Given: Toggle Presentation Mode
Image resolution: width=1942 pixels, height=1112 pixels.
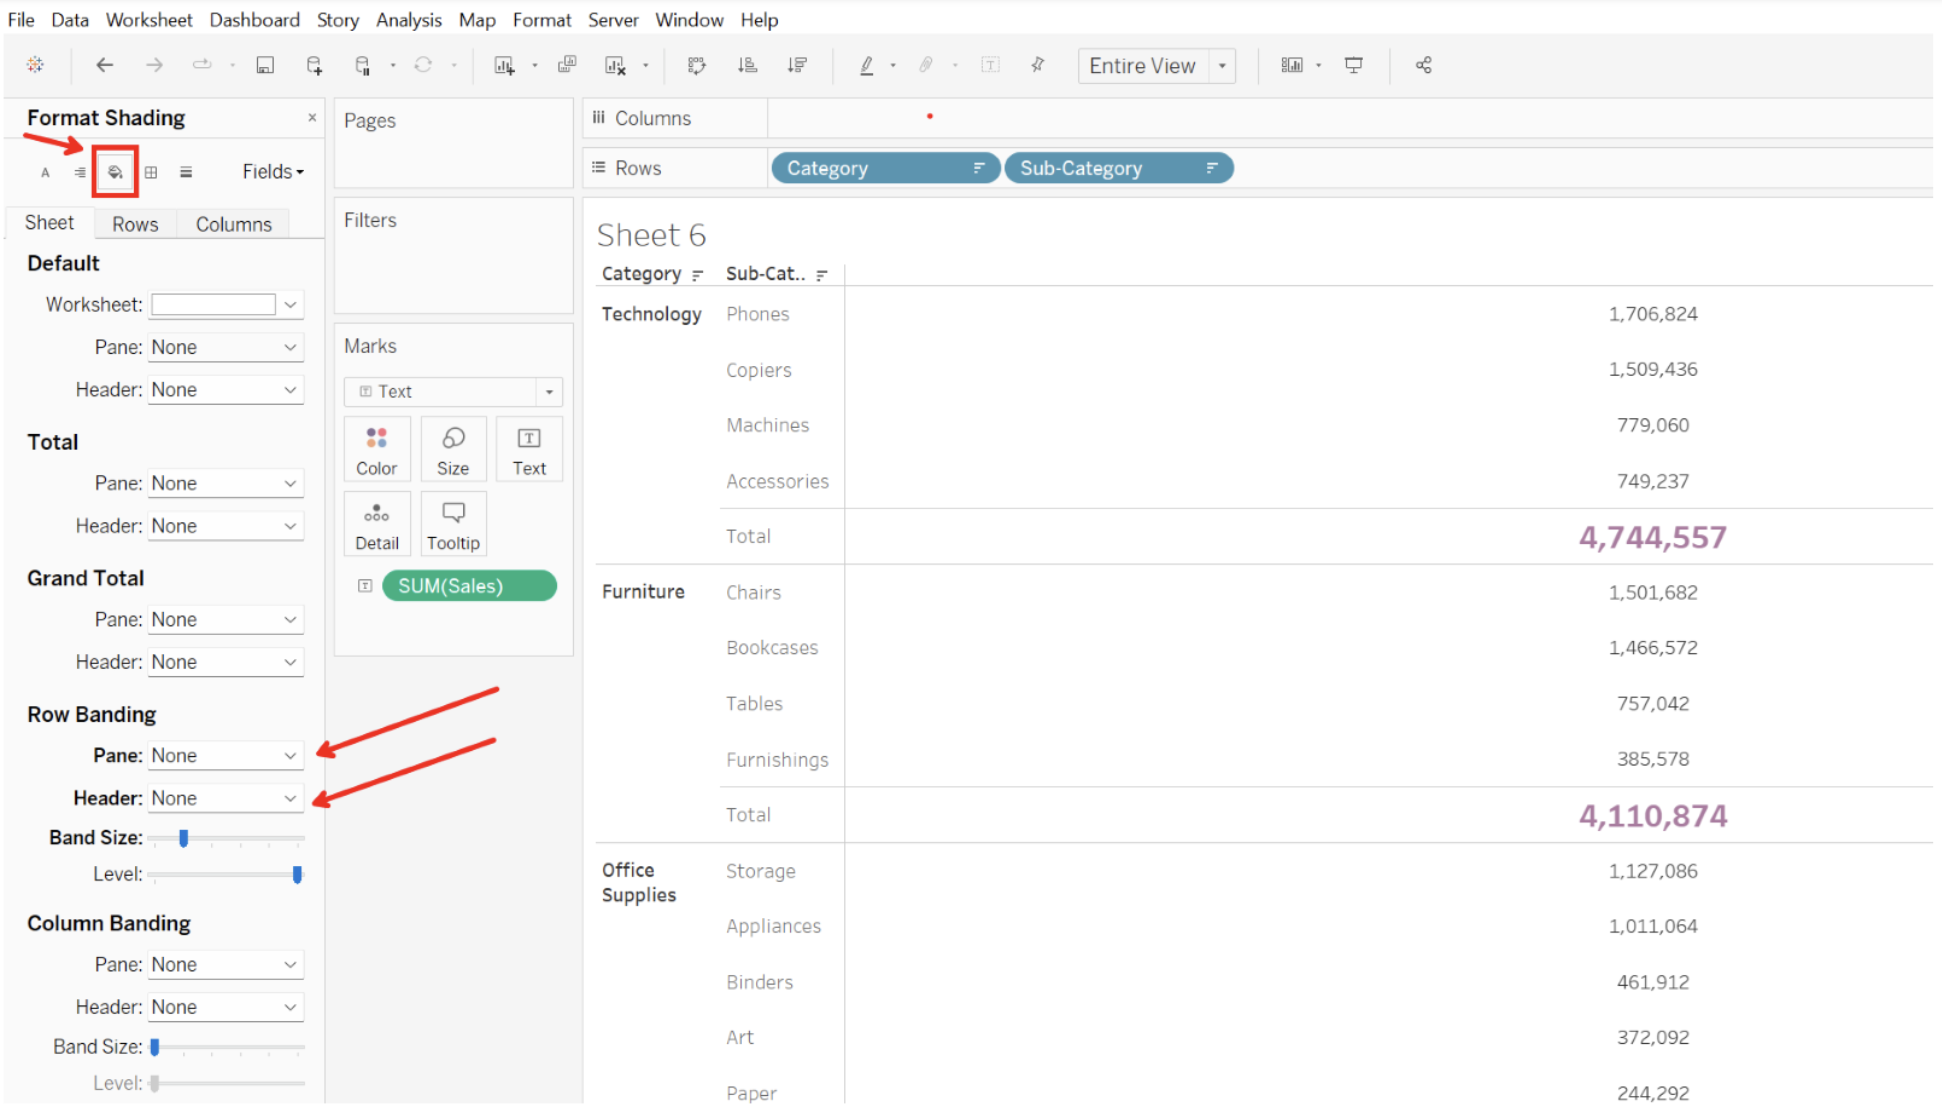Looking at the screenshot, I should (x=1354, y=65).
